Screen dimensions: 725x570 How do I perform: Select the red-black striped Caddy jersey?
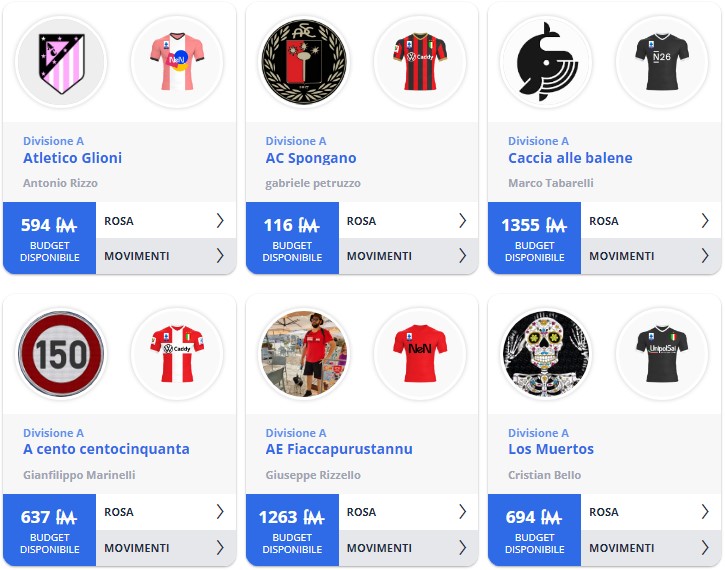(x=420, y=62)
